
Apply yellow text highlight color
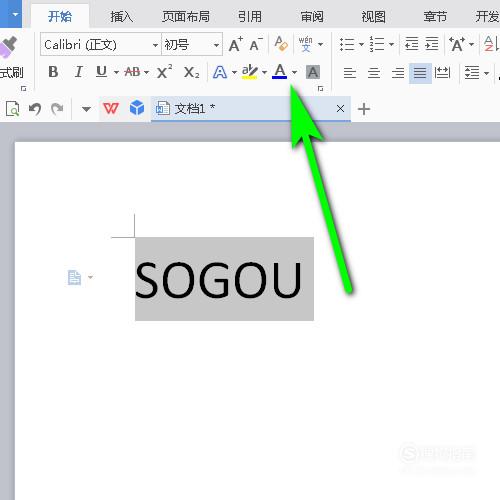coord(250,72)
